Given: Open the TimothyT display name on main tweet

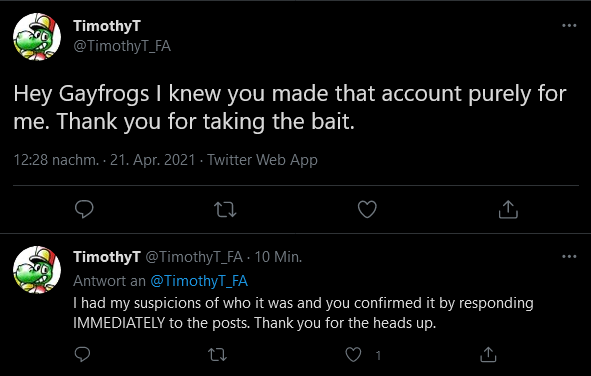Looking at the screenshot, I should pos(107,26).
